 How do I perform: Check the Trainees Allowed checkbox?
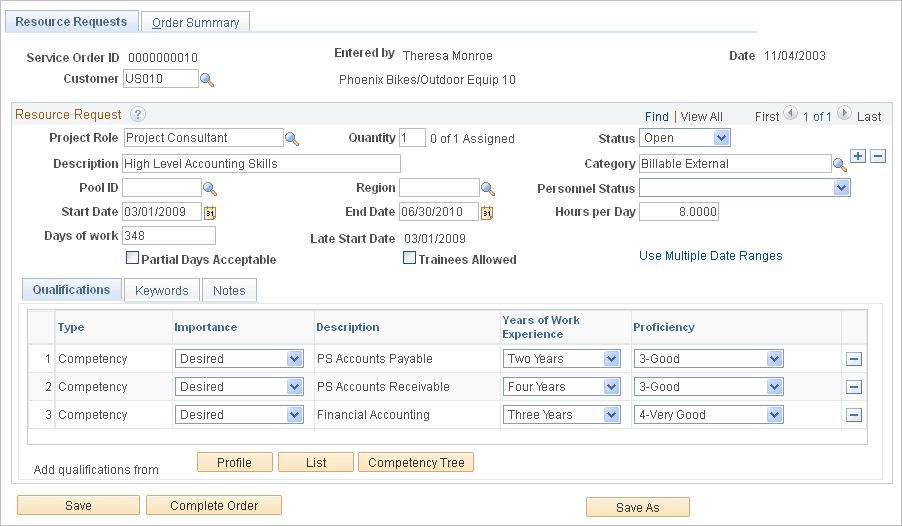[409, 258]
